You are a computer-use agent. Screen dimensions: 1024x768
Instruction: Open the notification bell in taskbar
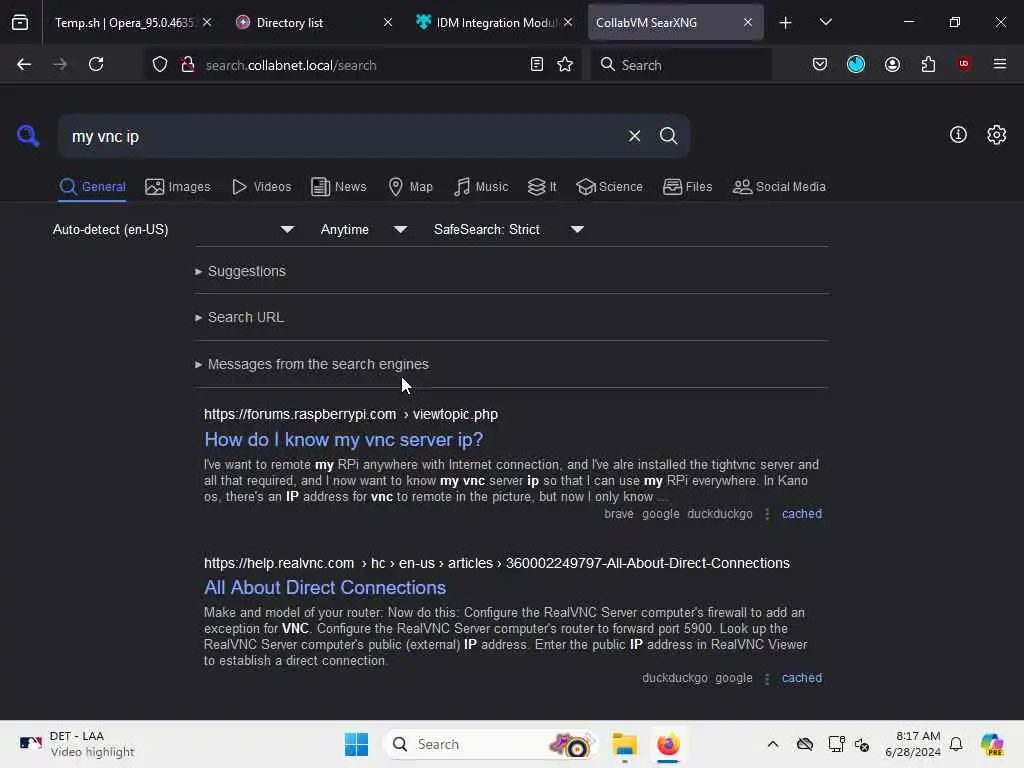[955, 744]
